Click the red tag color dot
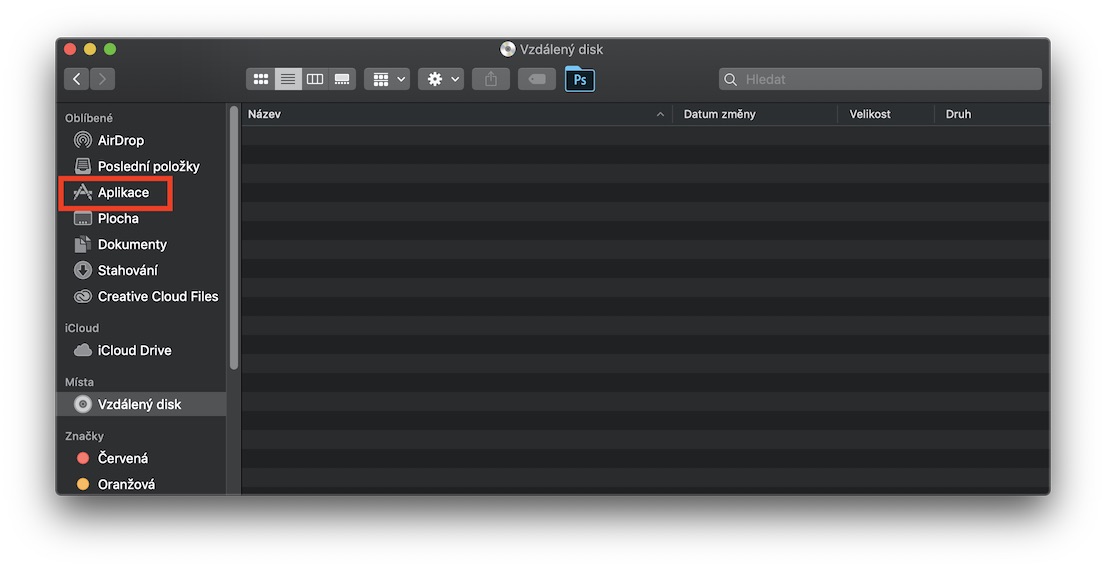Viewport: 1106px width, 569px height. (x=83, y=458)
